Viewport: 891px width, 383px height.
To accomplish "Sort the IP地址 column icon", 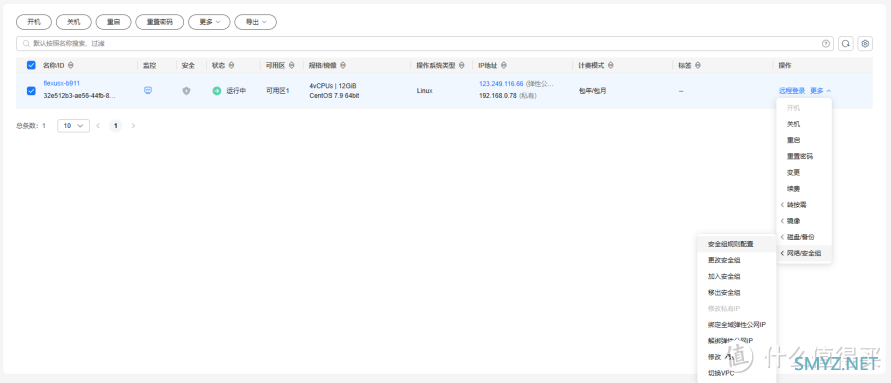I will 504,65.
